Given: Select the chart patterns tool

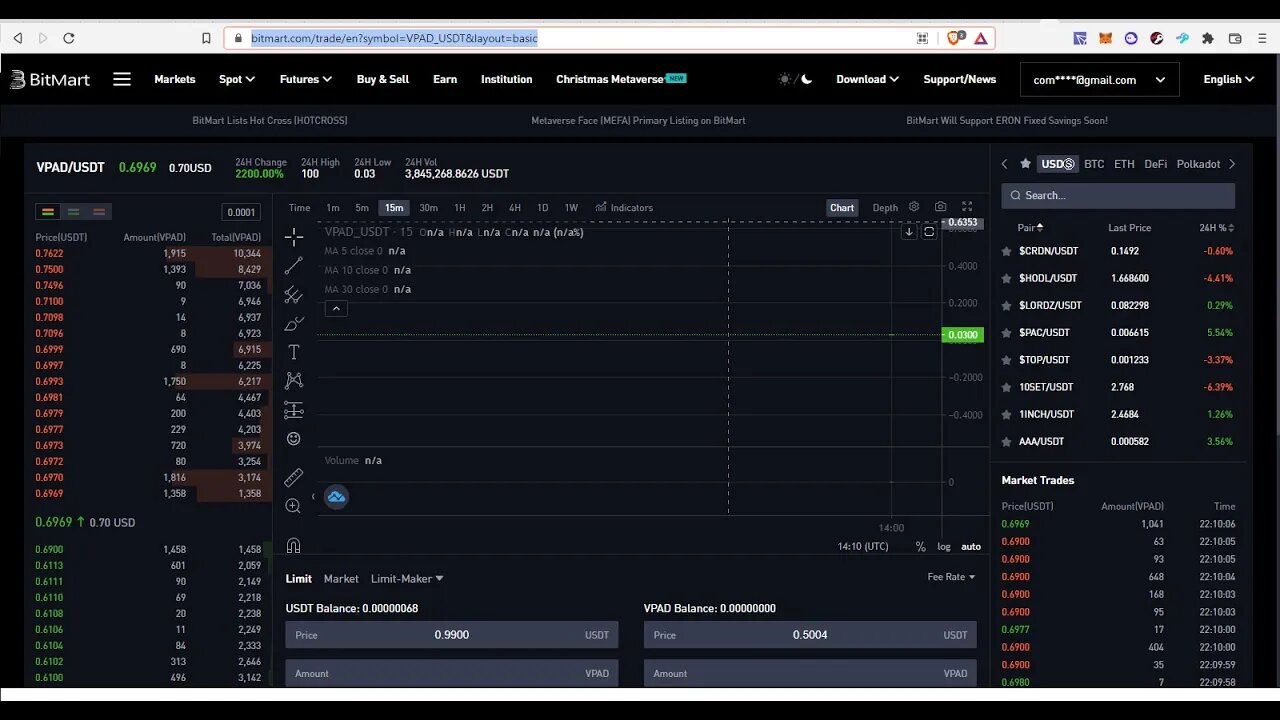Looking at the screenshot, I should pos(293,381).
